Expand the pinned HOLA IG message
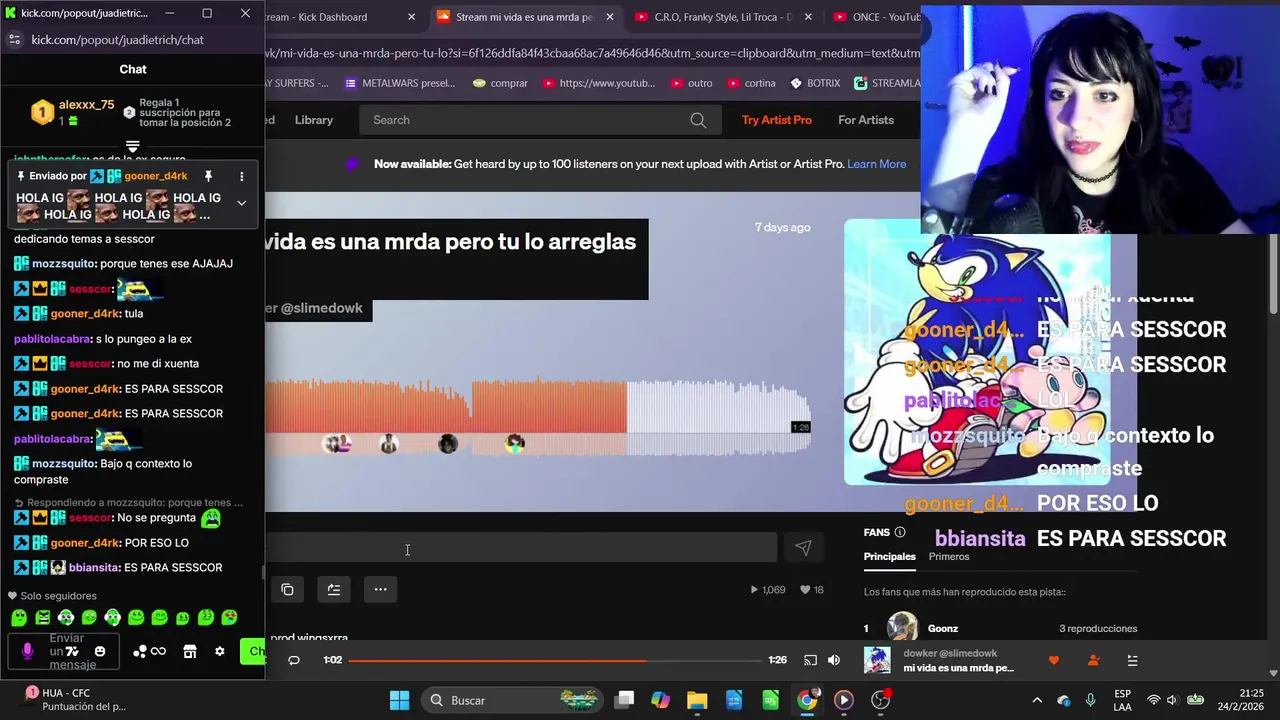This screenshot has width=1280, height=720. (241, 202)
